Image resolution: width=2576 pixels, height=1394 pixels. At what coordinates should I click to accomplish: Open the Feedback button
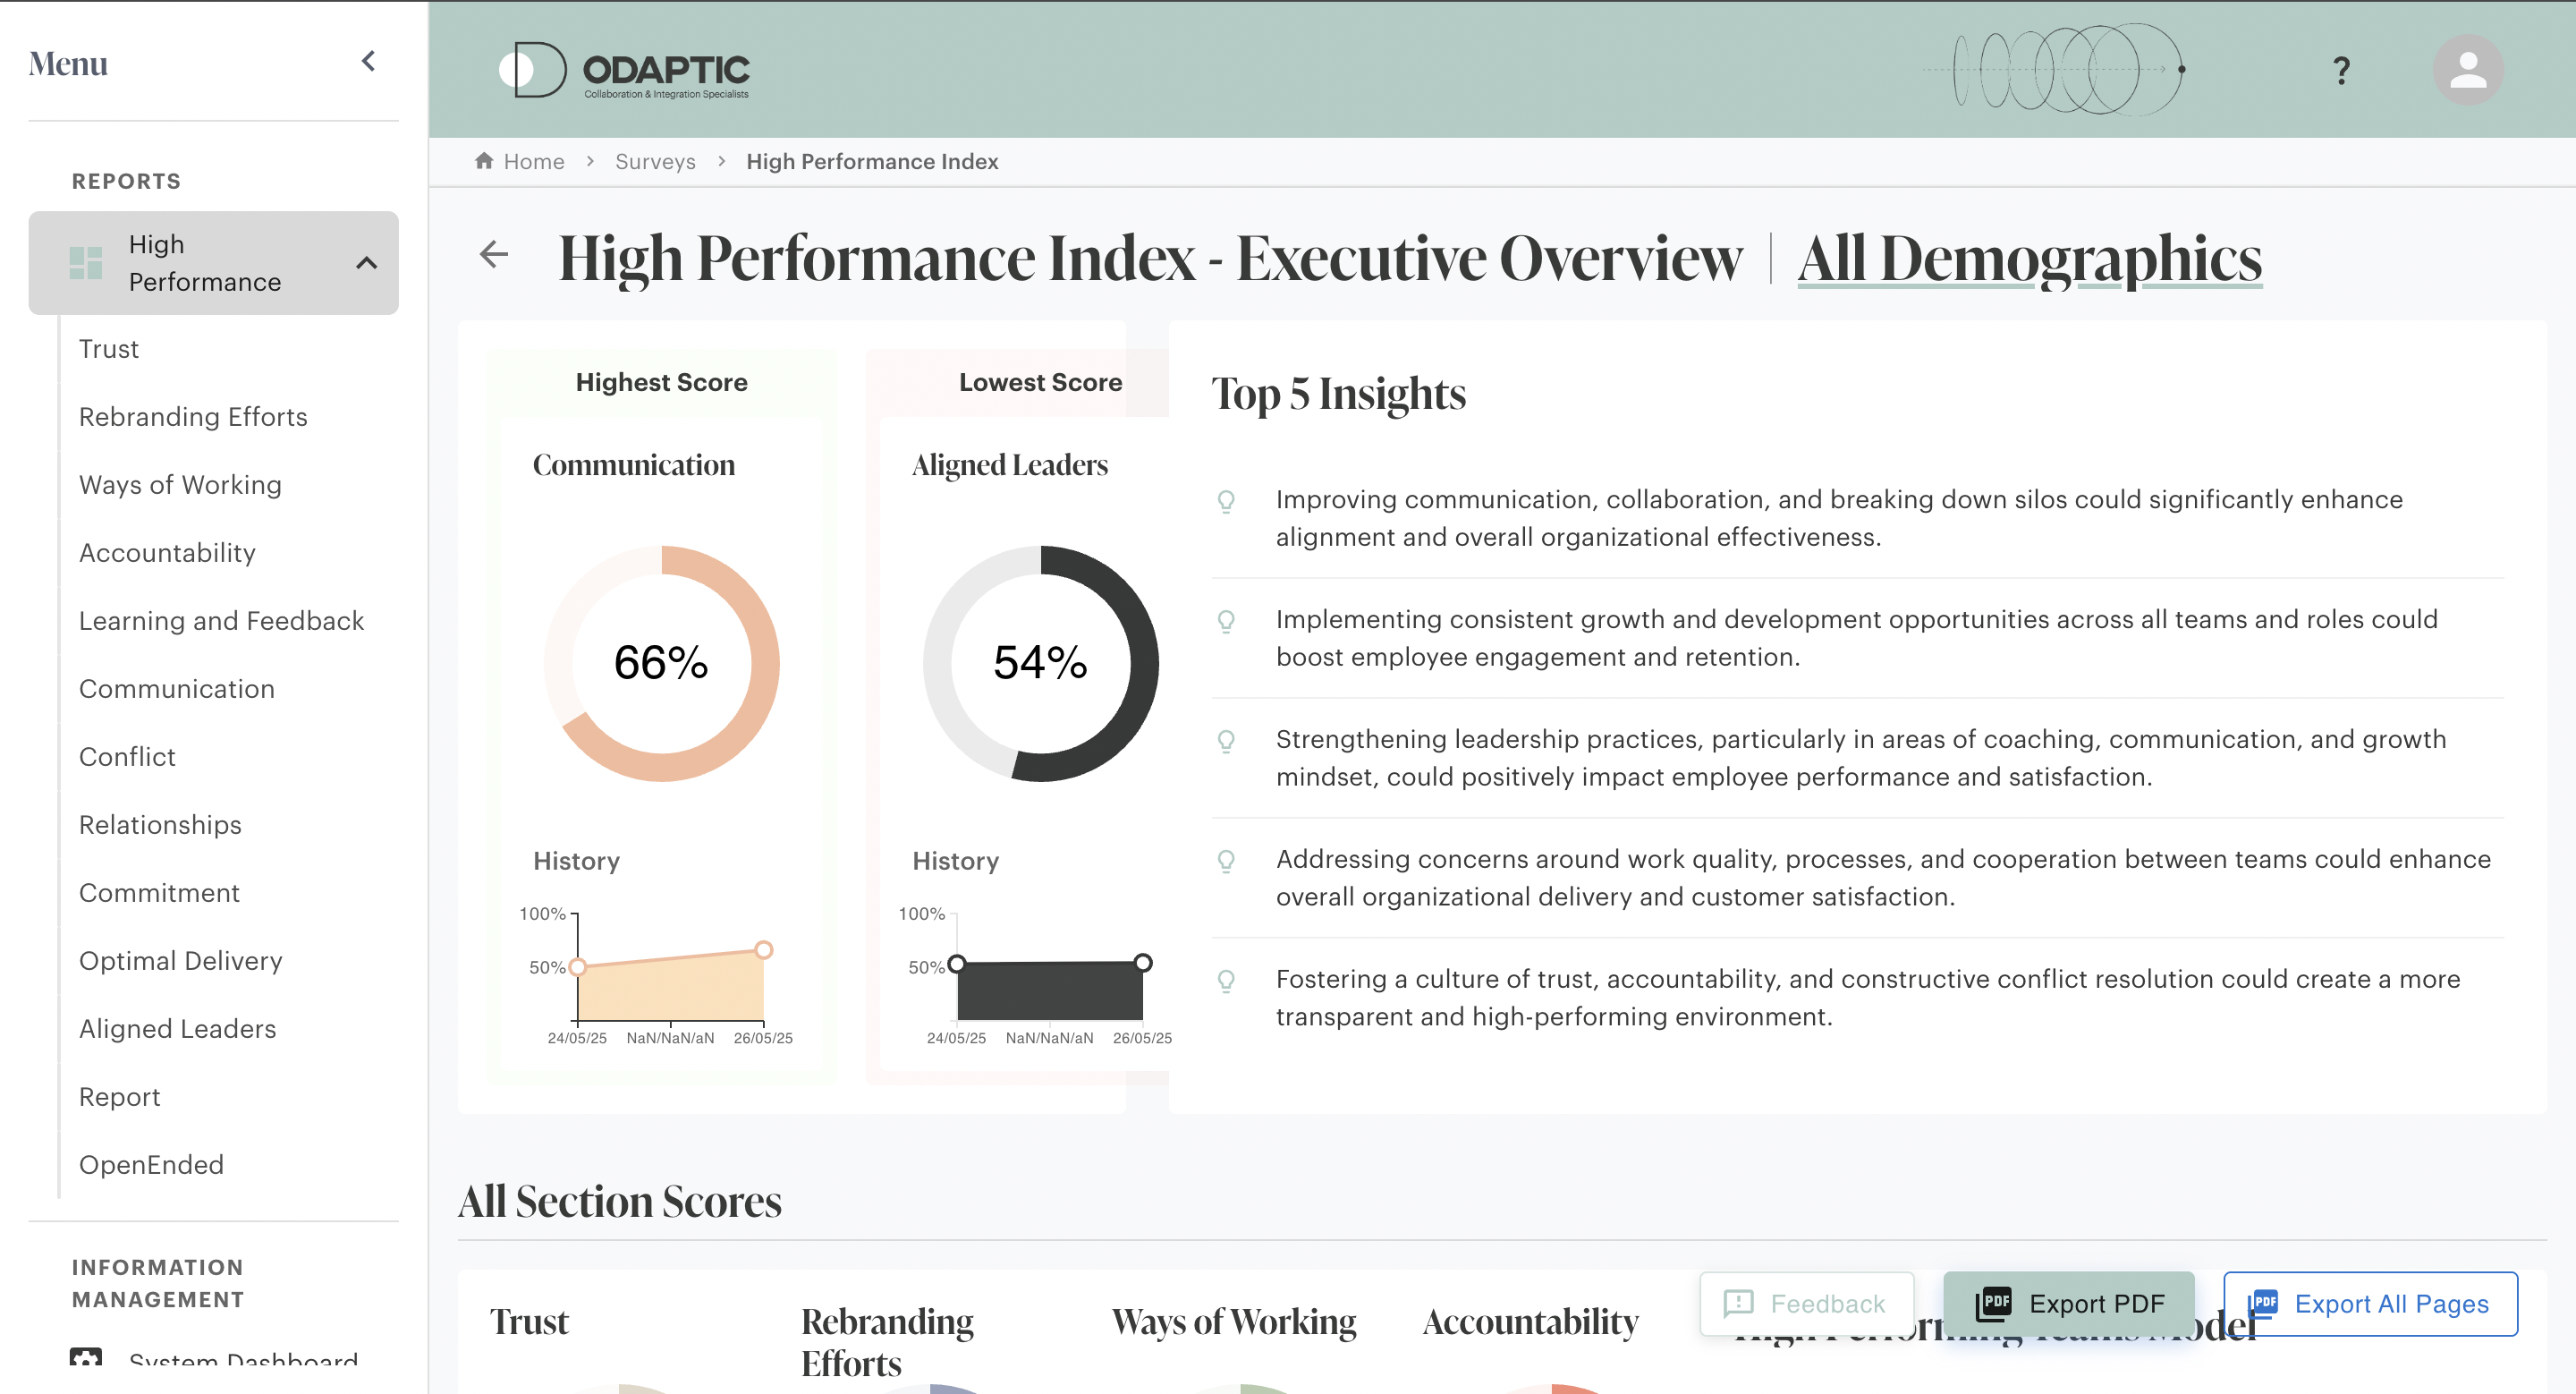(x=1806, y=1304)
